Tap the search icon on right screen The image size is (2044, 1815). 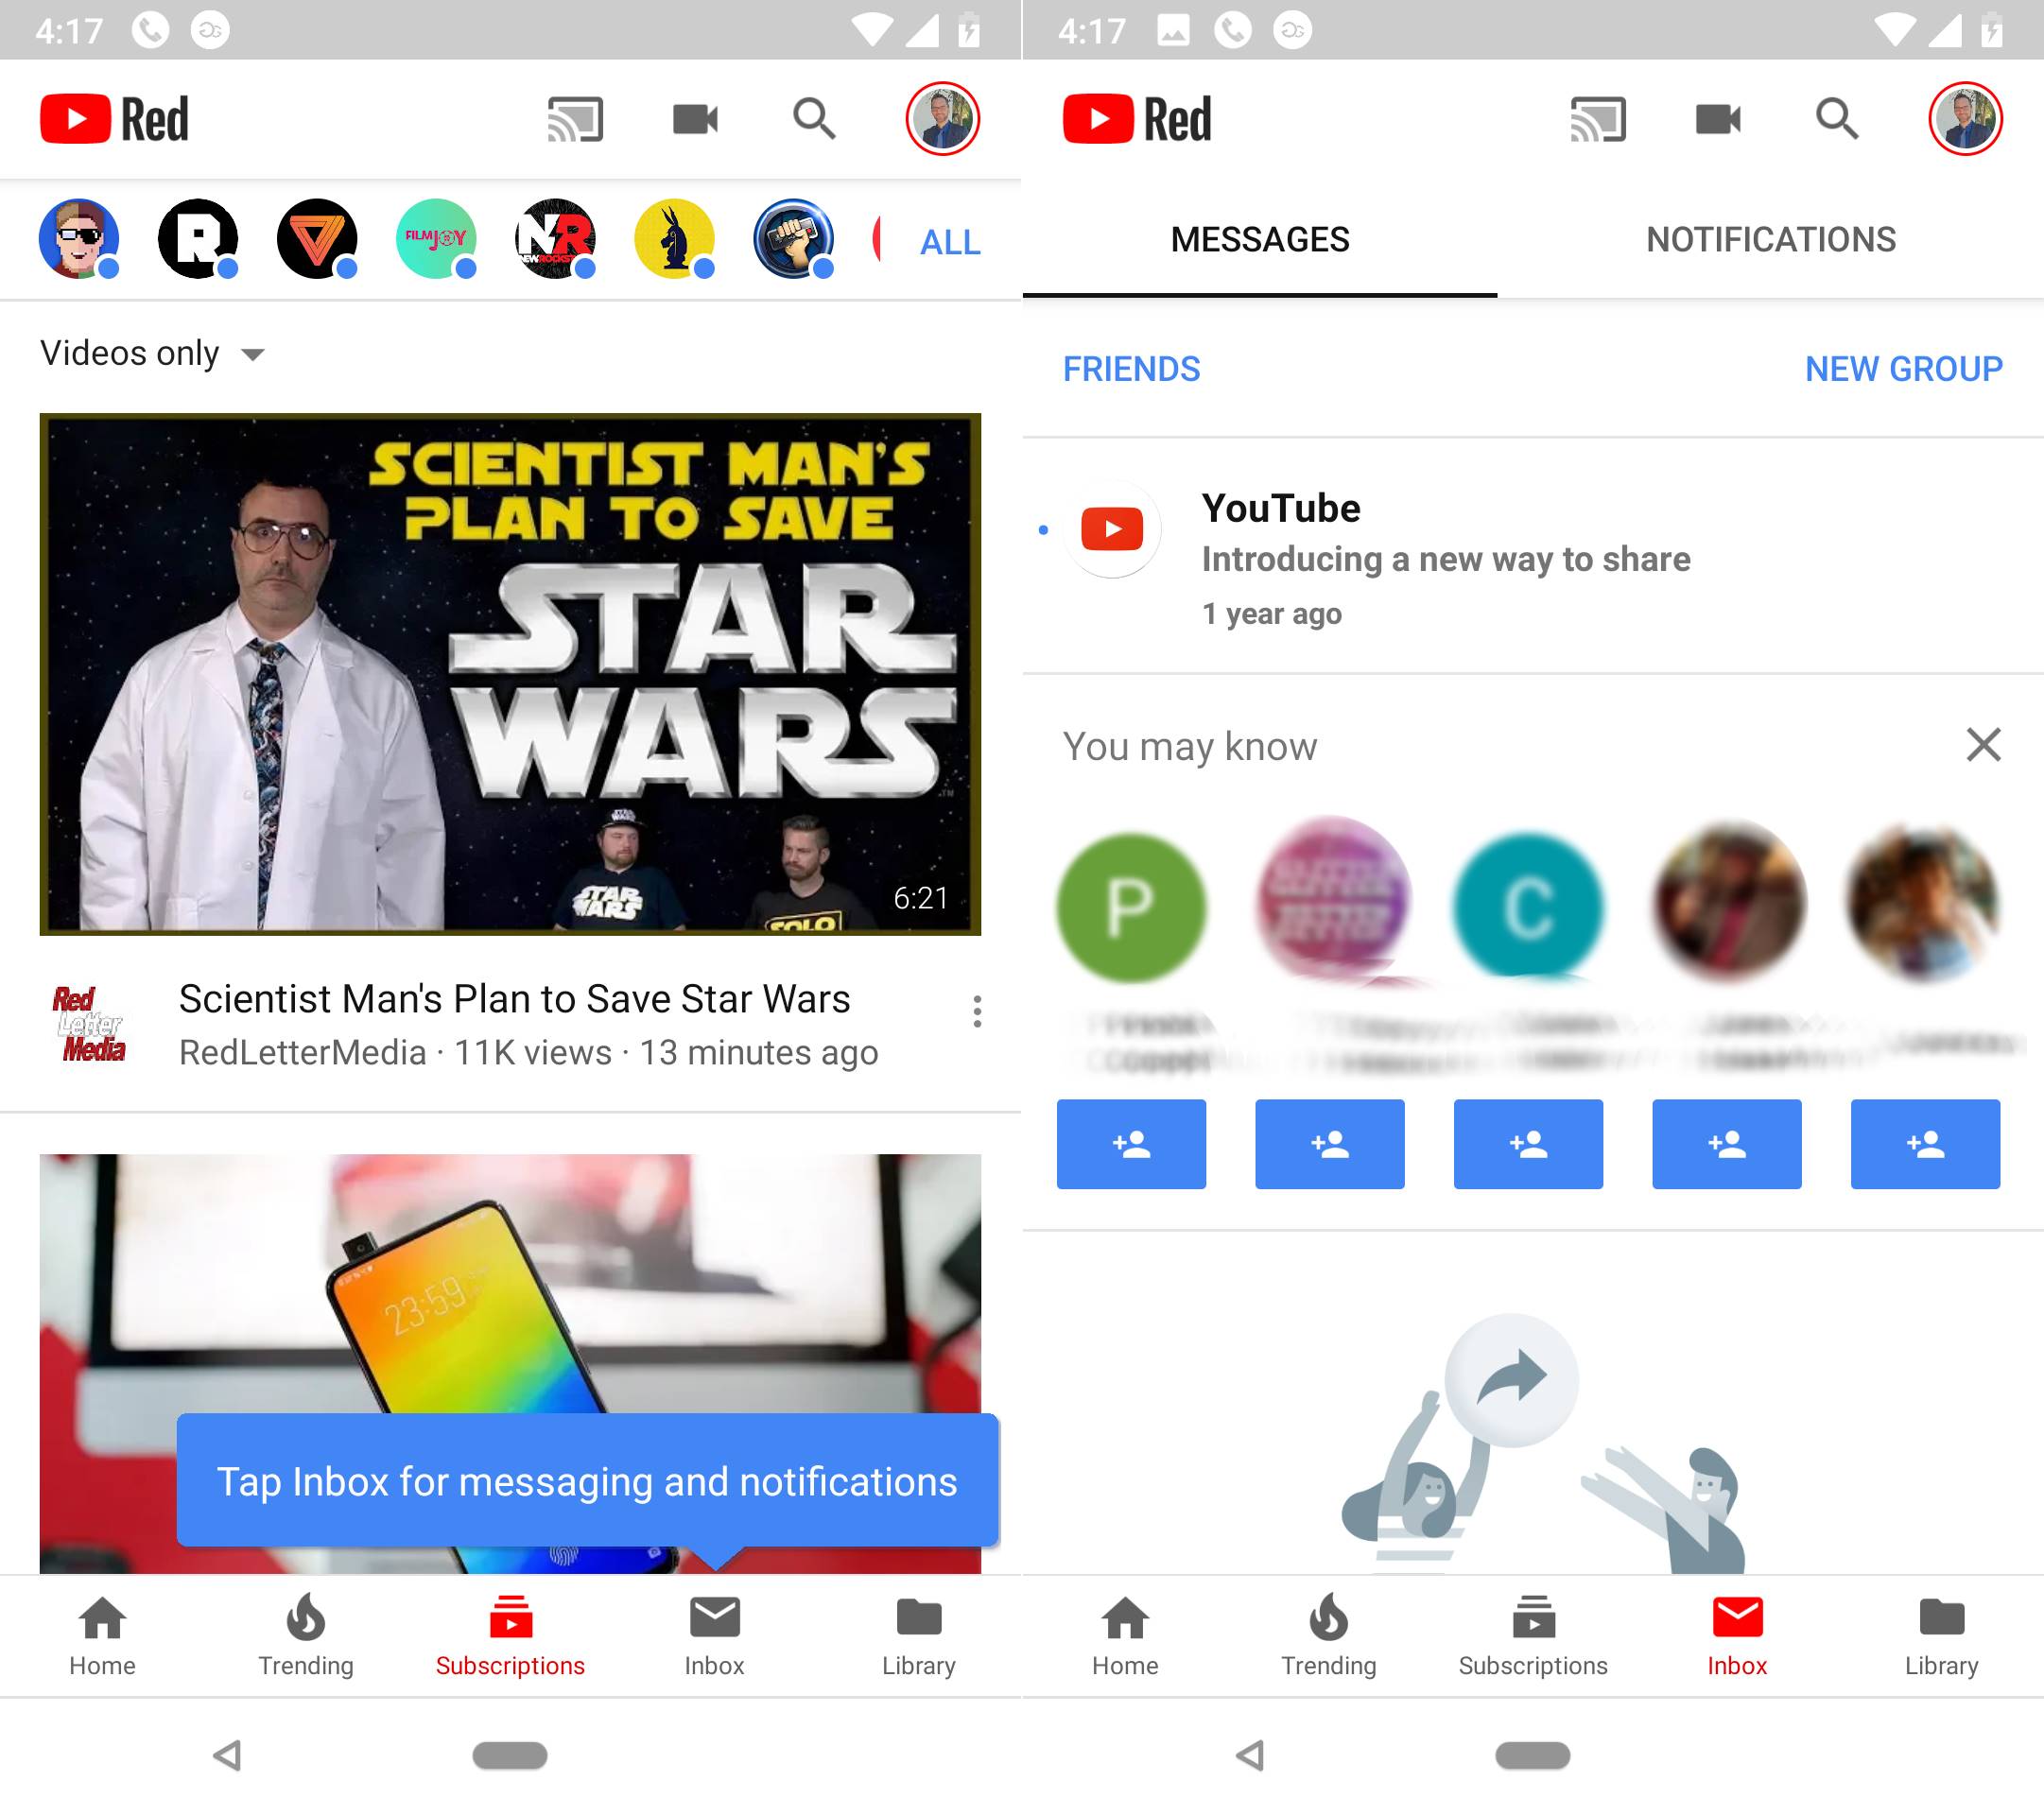1837,119
